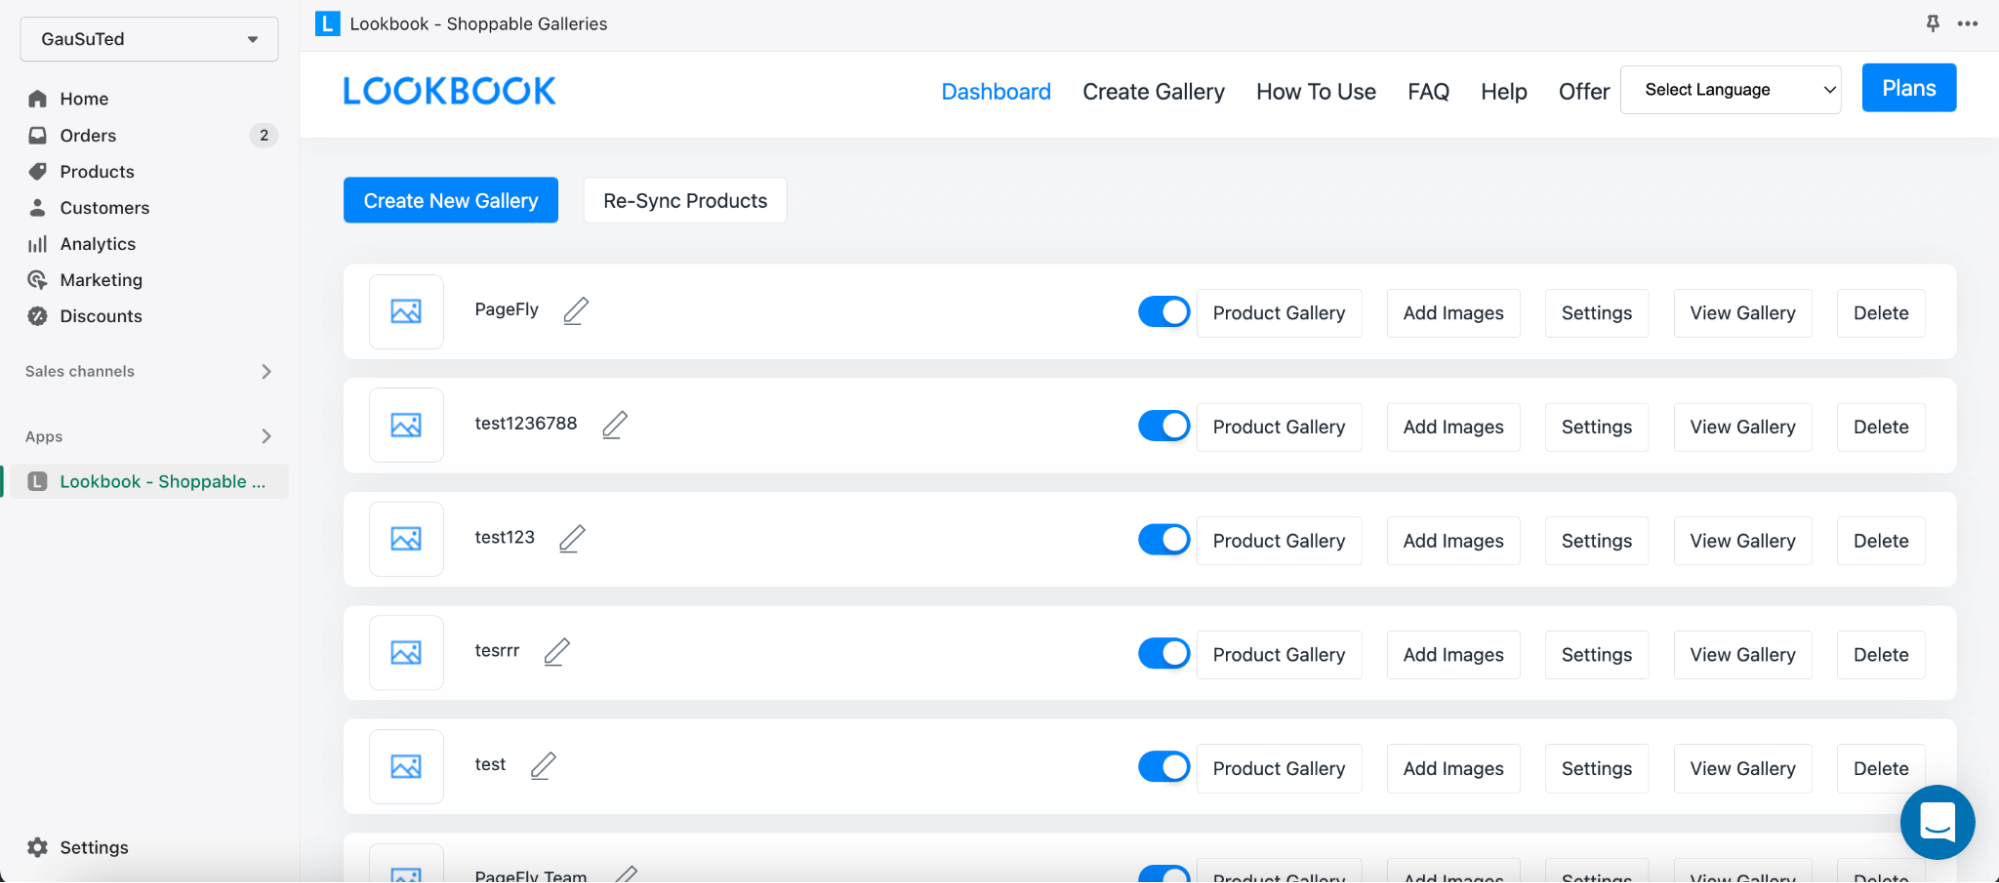The width and height of the screenshot is (1999, 883).
Task: Edit the PageFly gallery name pencil
Action: pos(576,311)
